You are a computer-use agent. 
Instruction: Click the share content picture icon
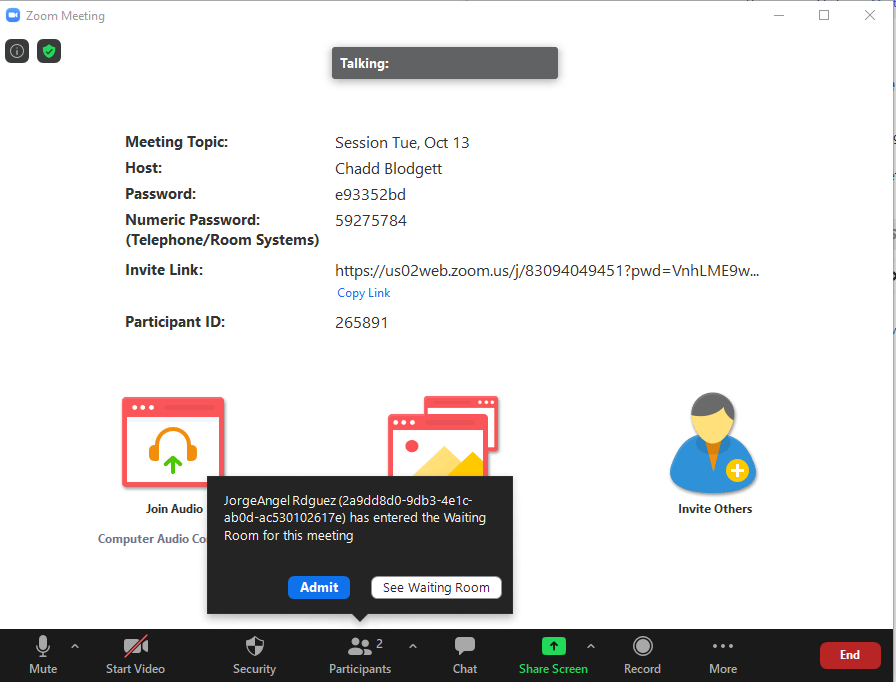click(x=443, y=436)
